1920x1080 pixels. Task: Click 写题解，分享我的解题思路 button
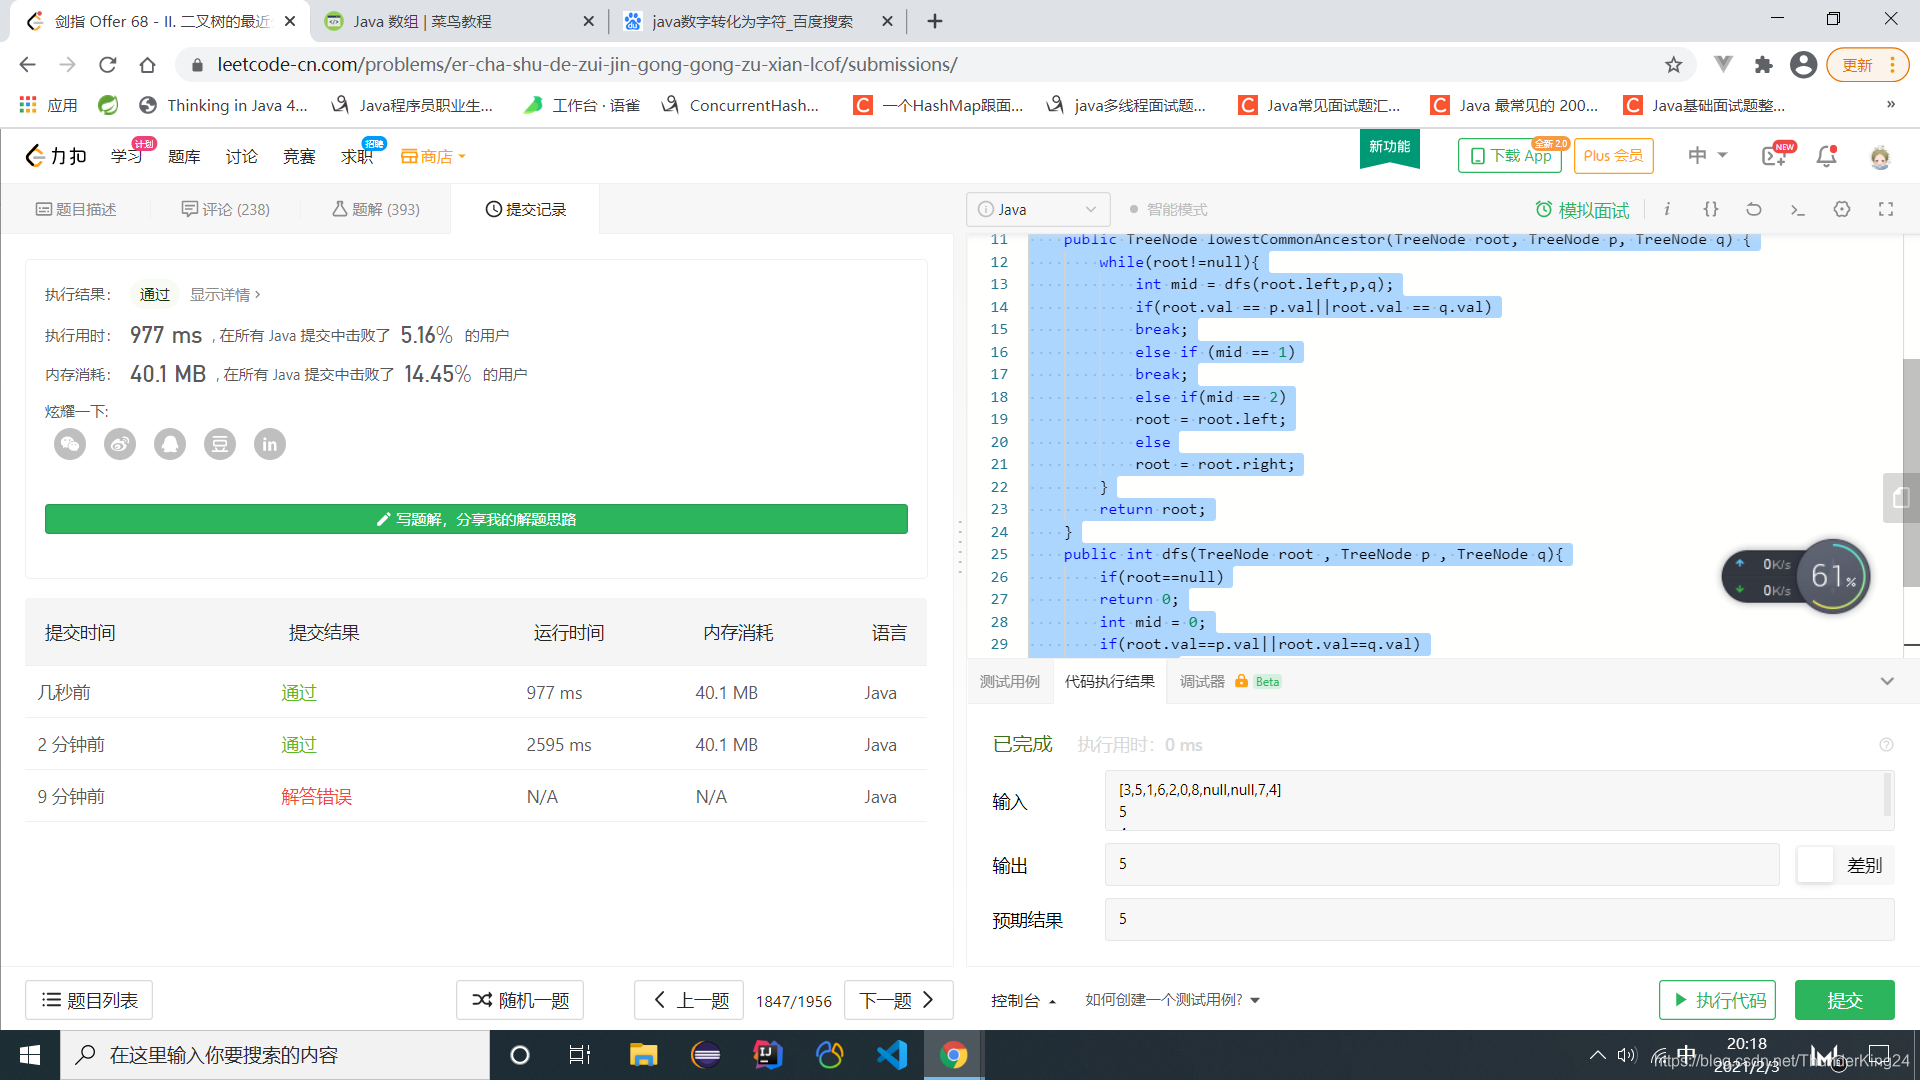click(x=477, y=518)
